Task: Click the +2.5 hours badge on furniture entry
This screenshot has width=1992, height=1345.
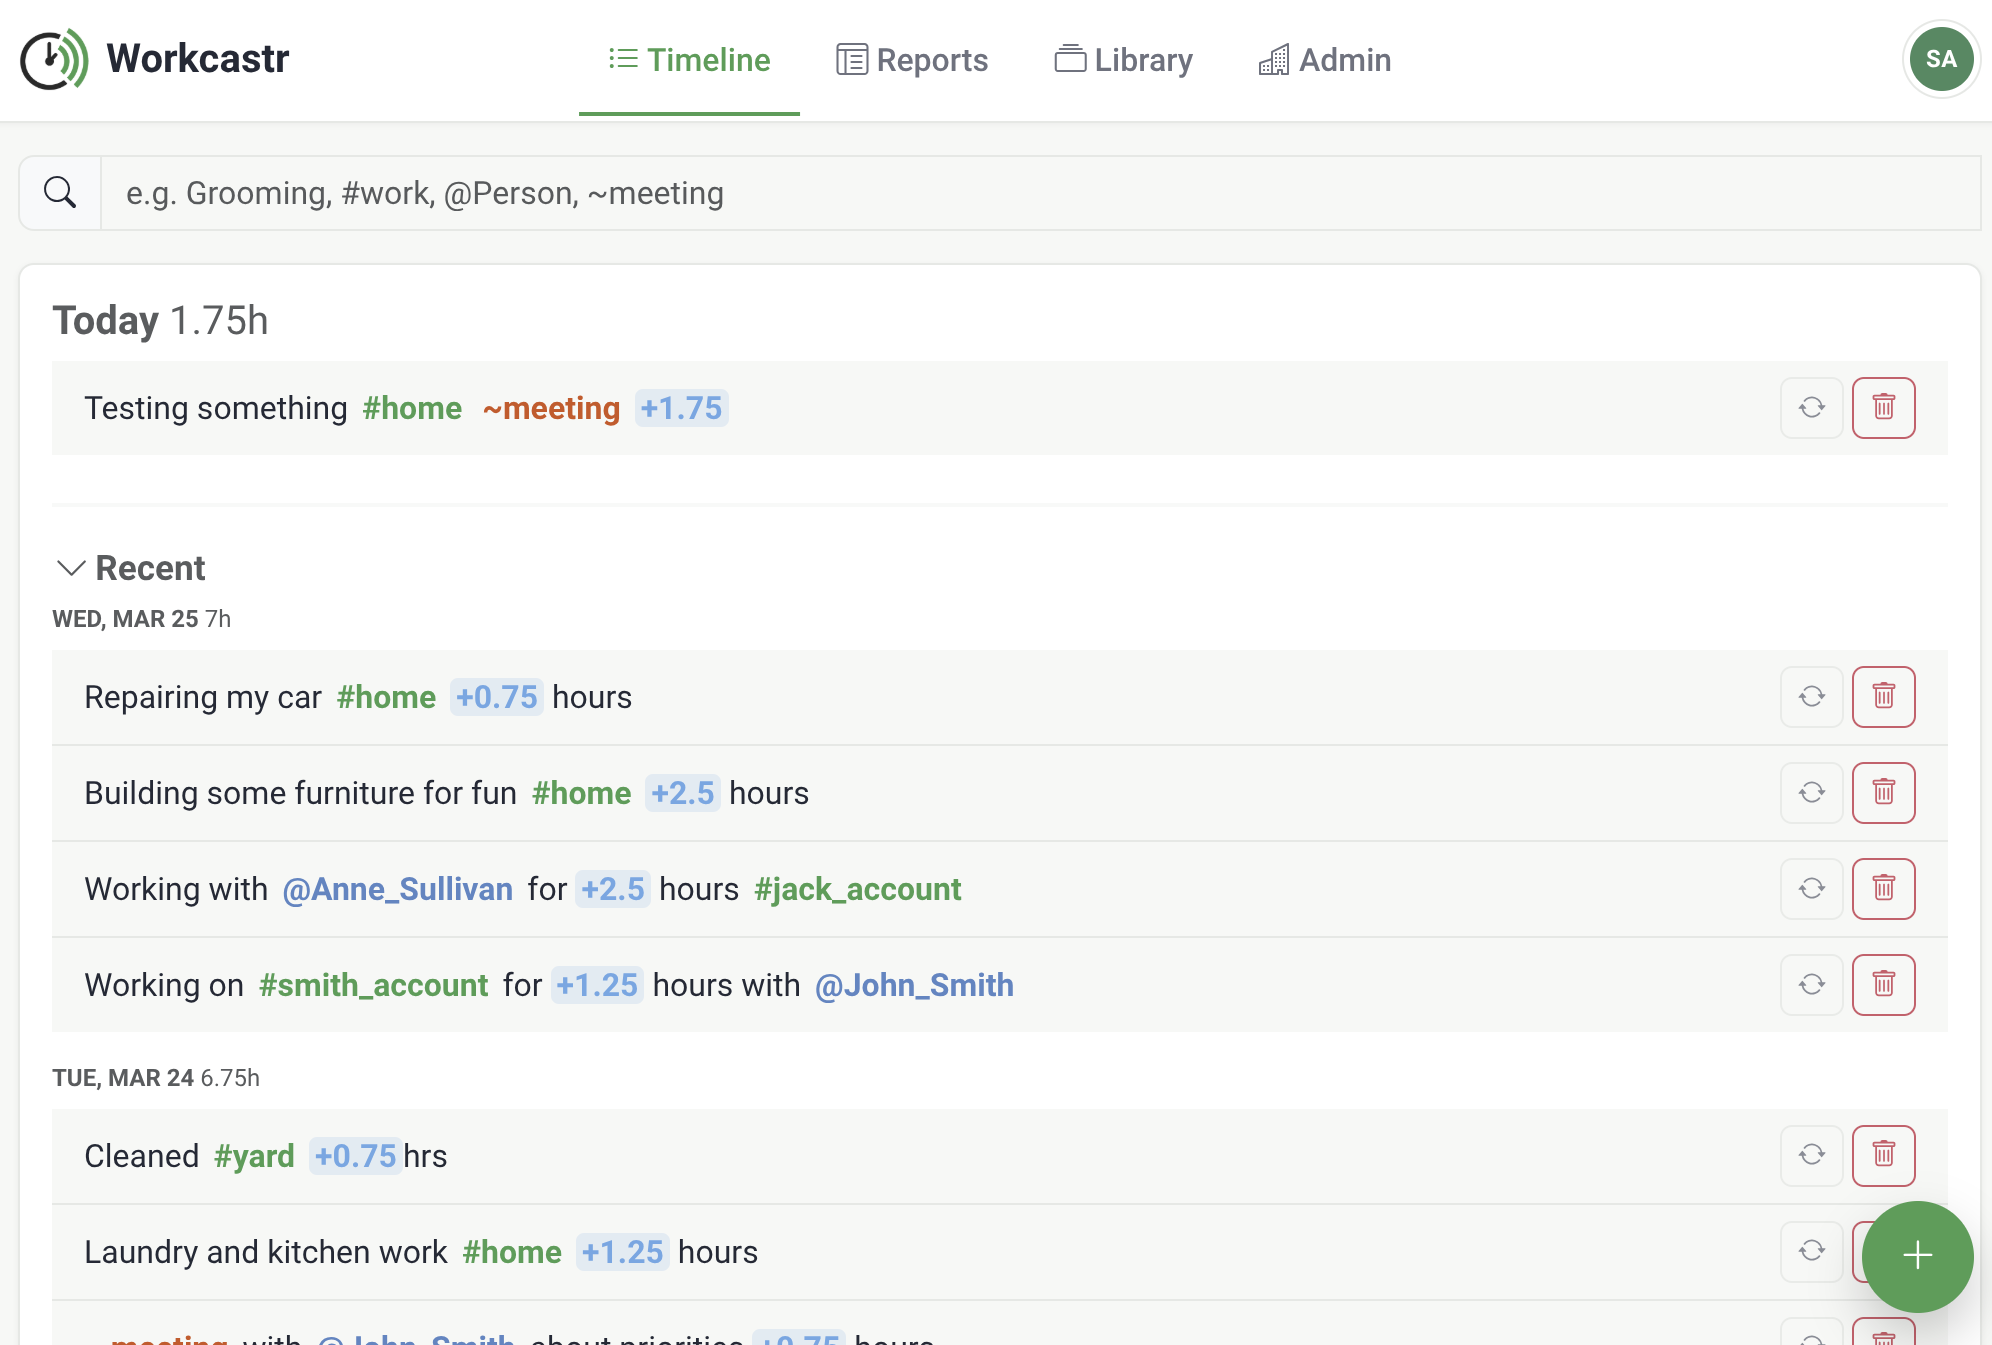Action: pyautogui.click(x=684, y=793)
